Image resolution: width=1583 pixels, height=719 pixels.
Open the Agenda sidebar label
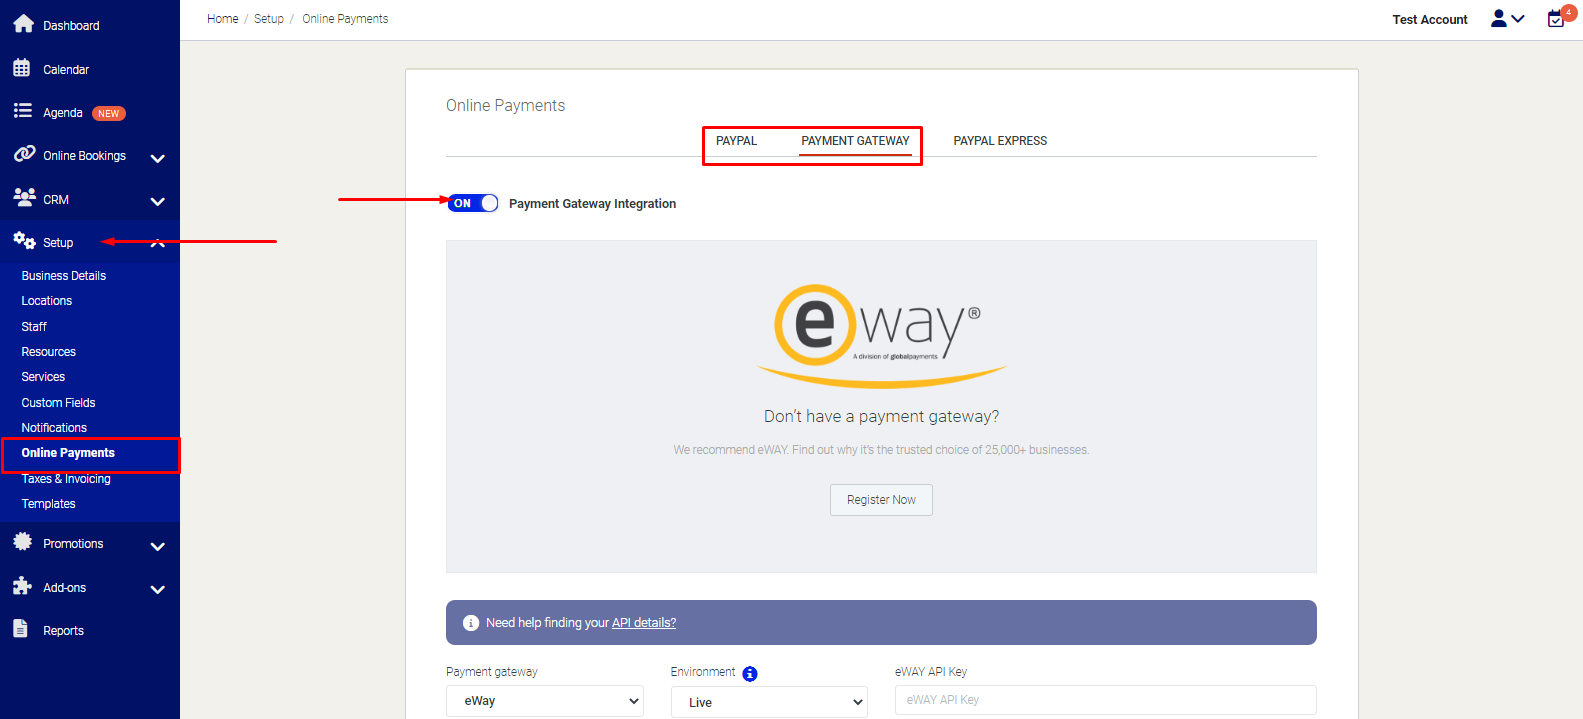[x=63, y=113]
